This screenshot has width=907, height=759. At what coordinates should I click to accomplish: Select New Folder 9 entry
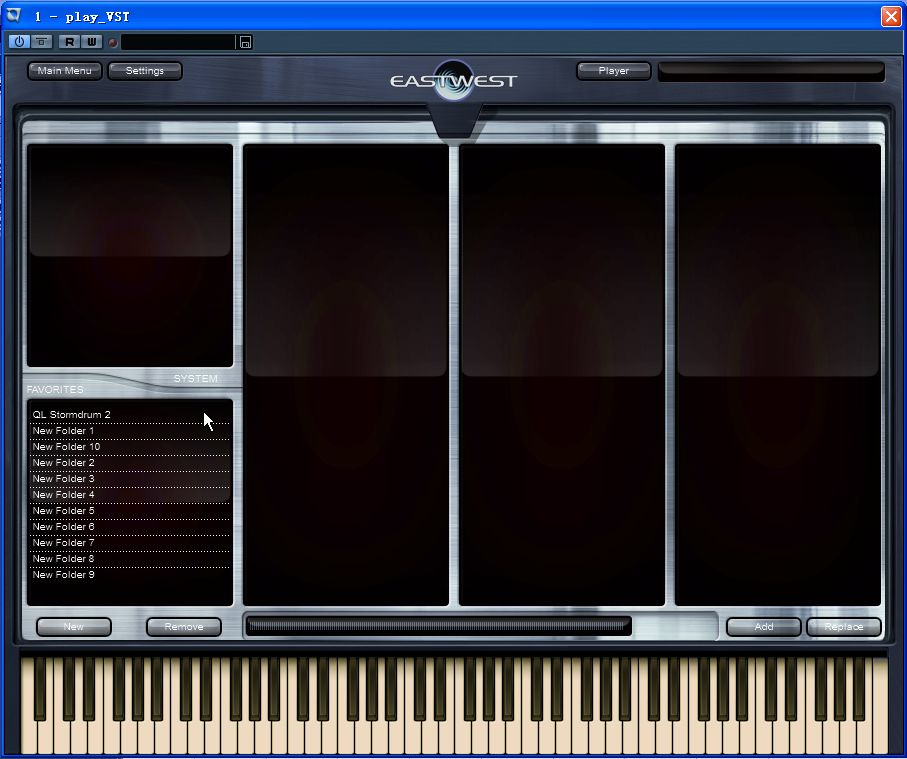pyautogui.click(x=130, y=575)
